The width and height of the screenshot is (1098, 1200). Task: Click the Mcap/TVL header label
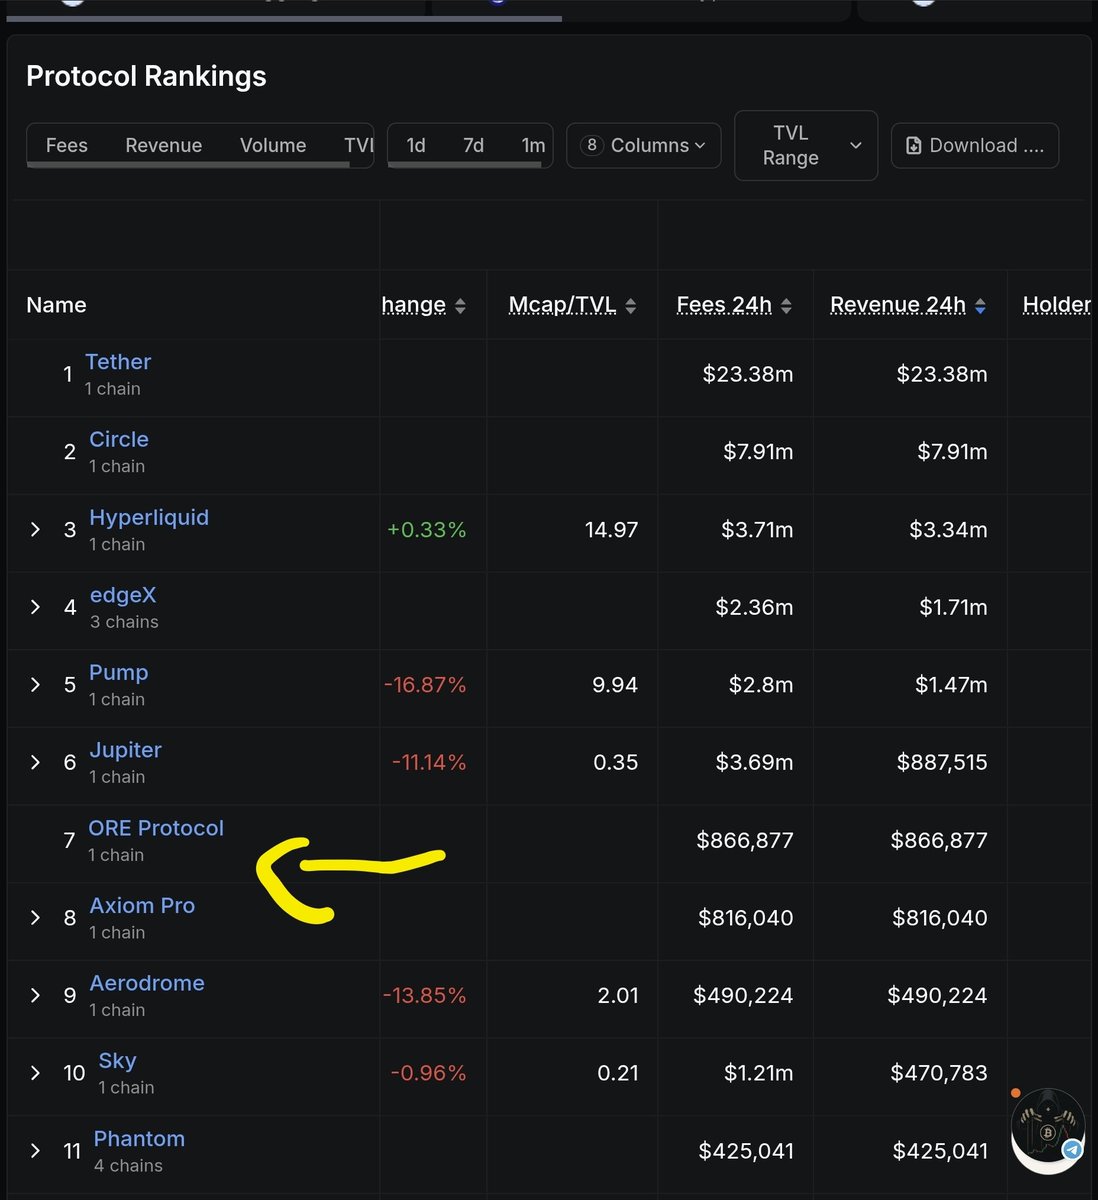[562, 305]
